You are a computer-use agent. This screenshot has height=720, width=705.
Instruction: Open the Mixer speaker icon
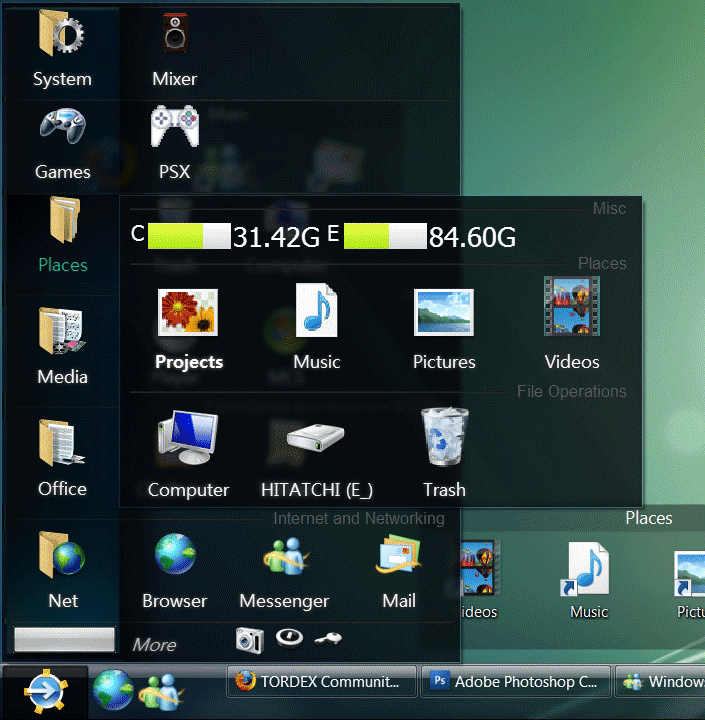(174, 35)
